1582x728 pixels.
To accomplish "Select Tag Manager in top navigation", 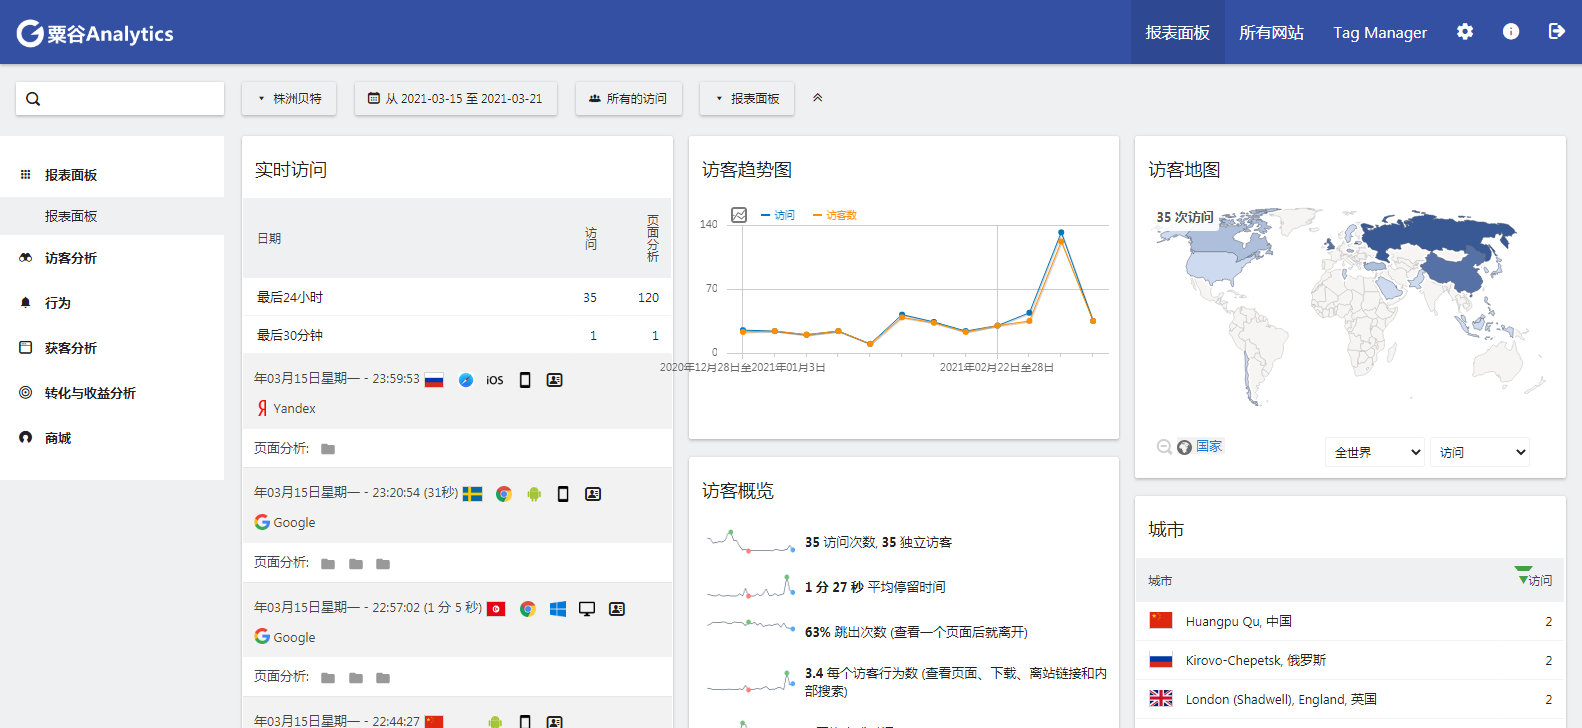I will point(1380,32).
